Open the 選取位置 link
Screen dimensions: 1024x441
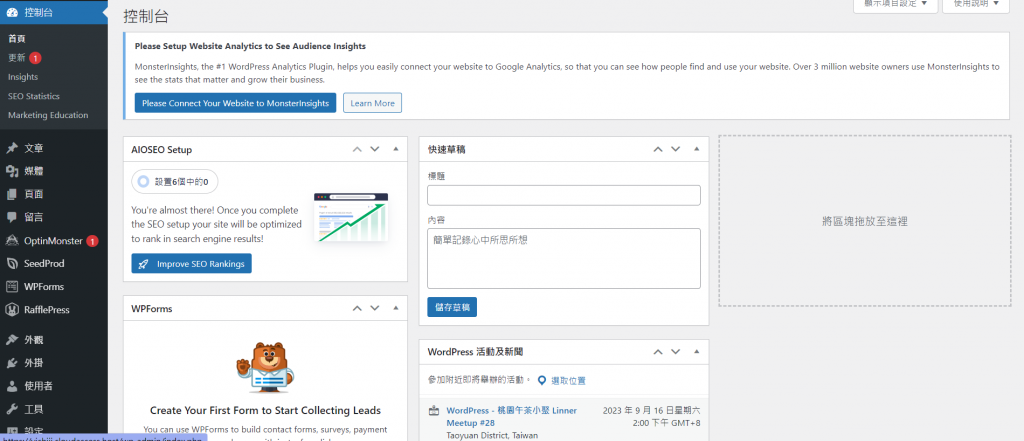(x=568, y=381)
